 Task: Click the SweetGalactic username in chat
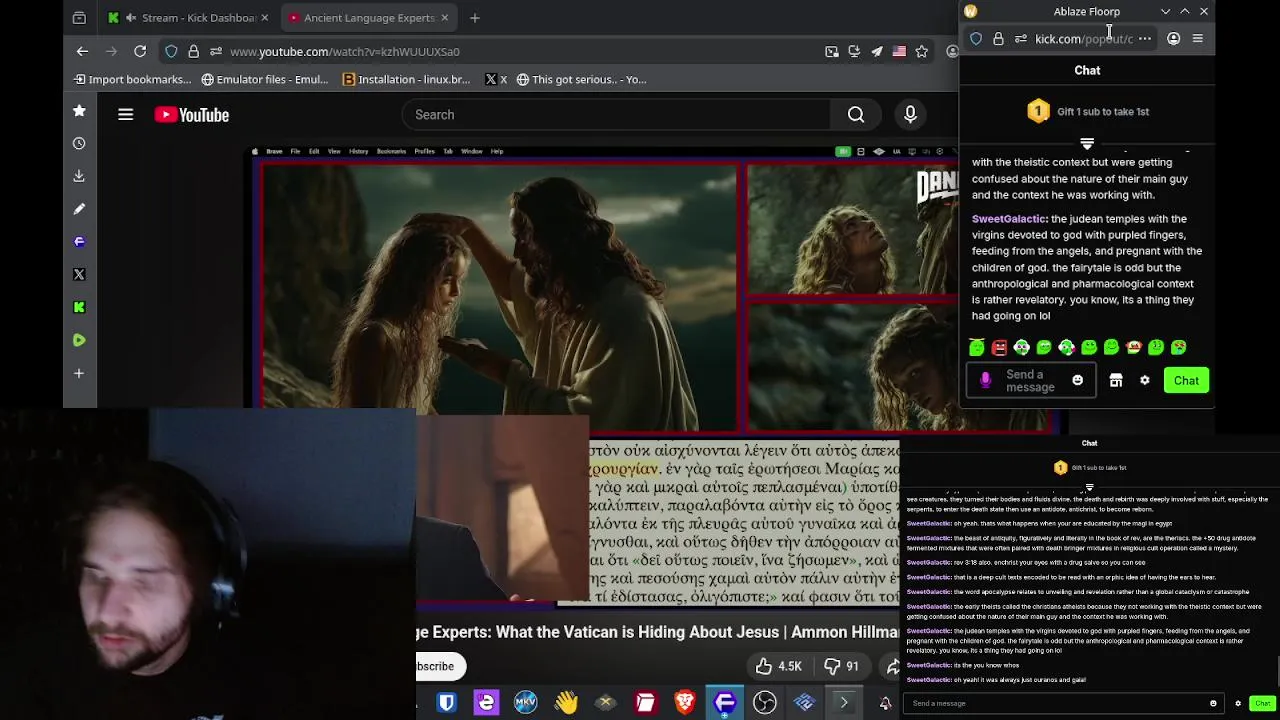click(1008, 219)
